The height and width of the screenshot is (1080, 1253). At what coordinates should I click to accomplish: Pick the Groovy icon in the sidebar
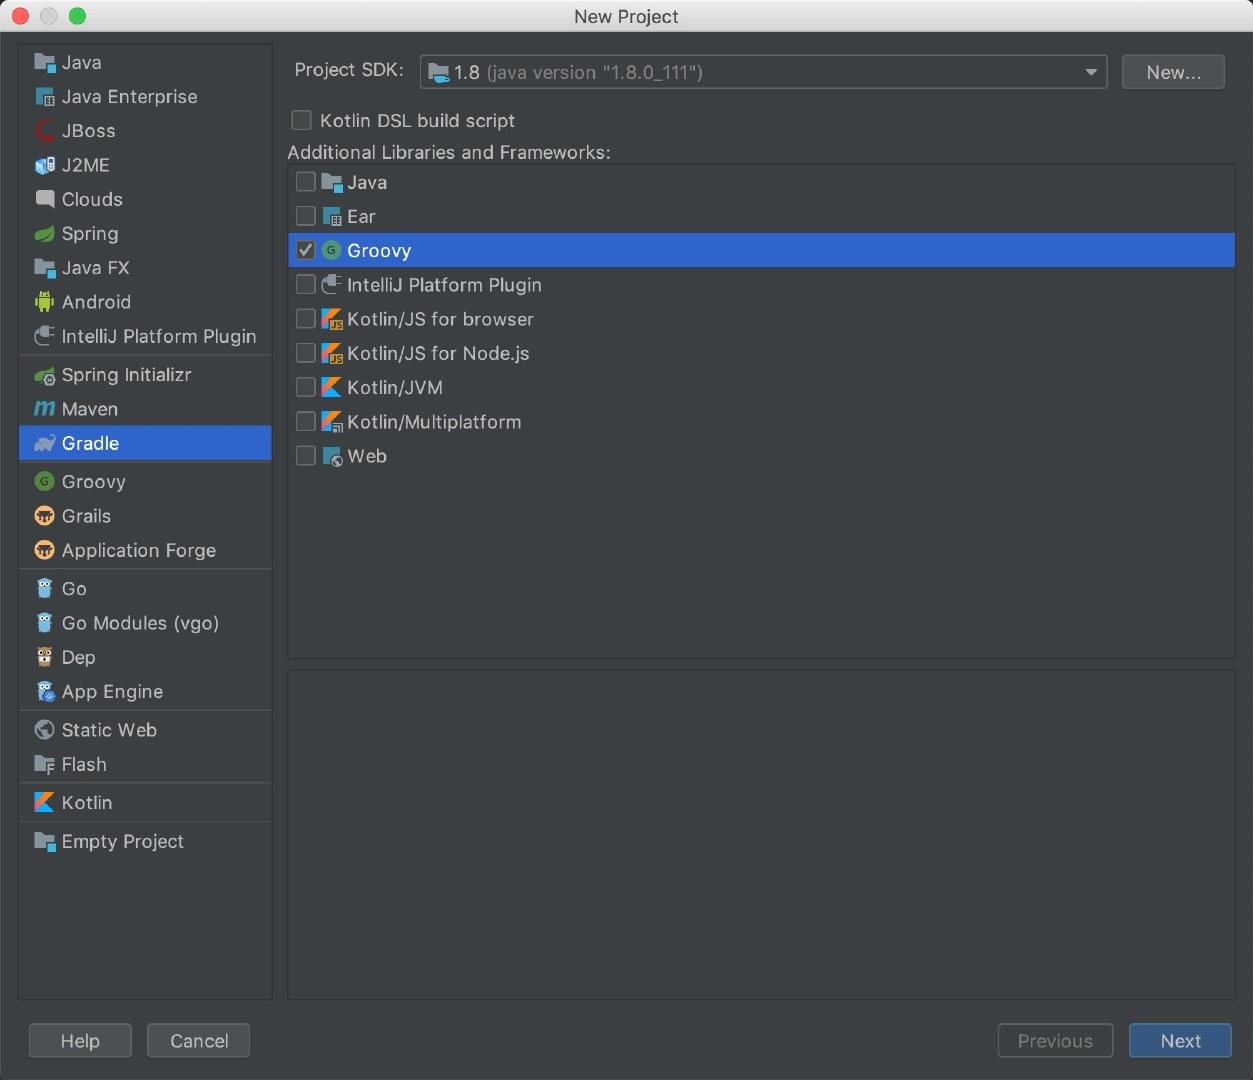tap(44, 482)
